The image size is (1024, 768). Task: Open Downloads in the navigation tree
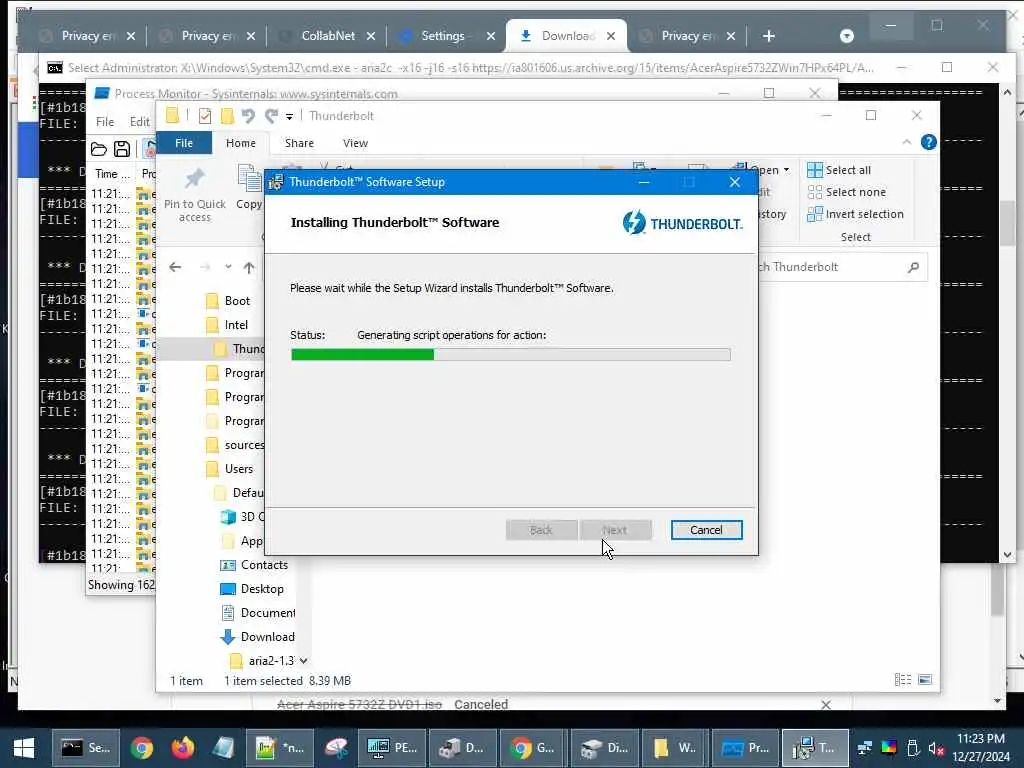coord(258,637)
